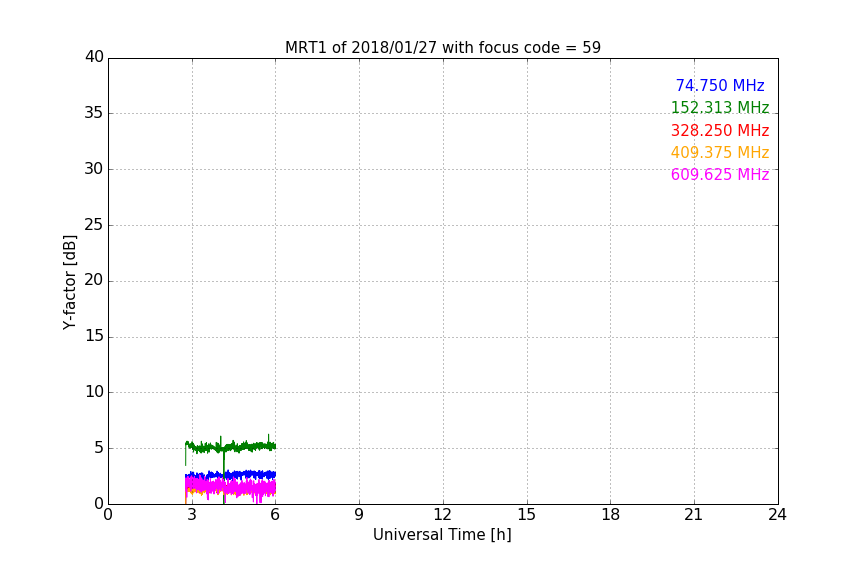
Task: Click the x-axis tick label 21
Action: coord(694,515)
